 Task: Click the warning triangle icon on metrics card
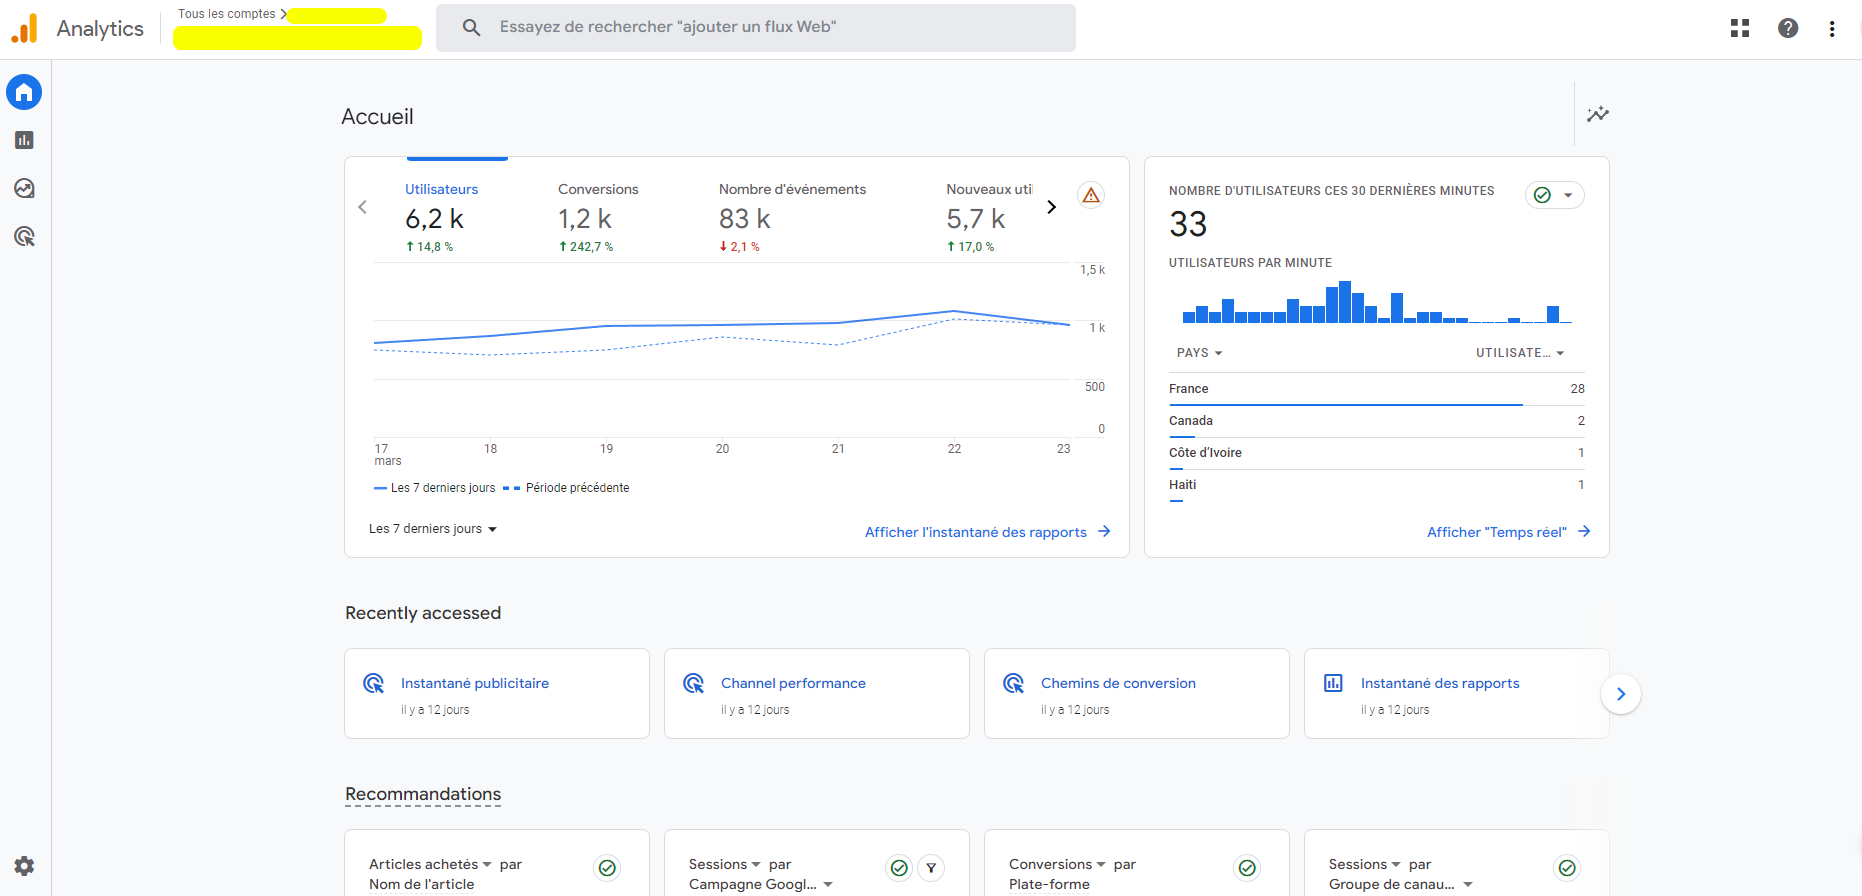pos(1091,195)
